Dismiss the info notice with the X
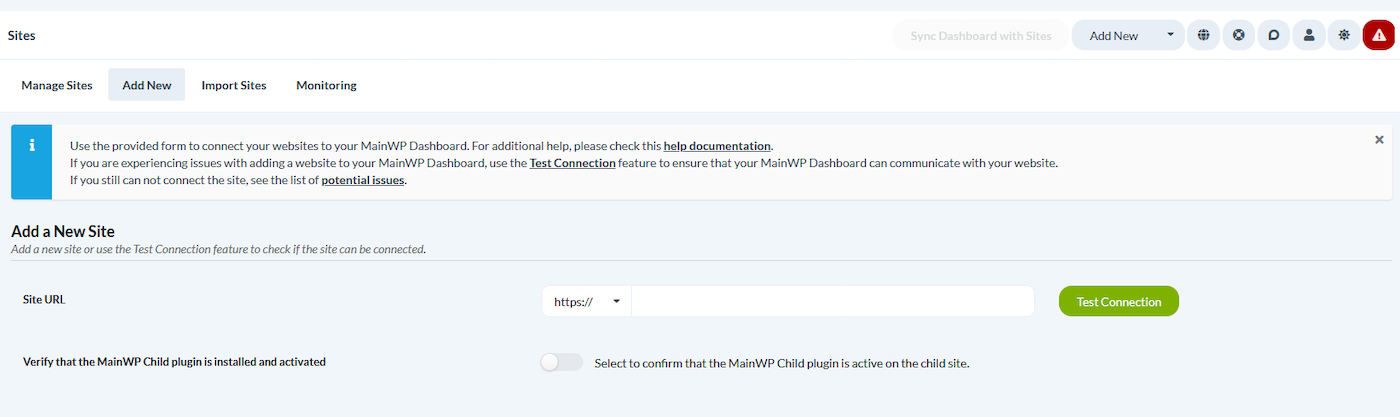Screen dimensions: 1400x417 [1379, 140]
